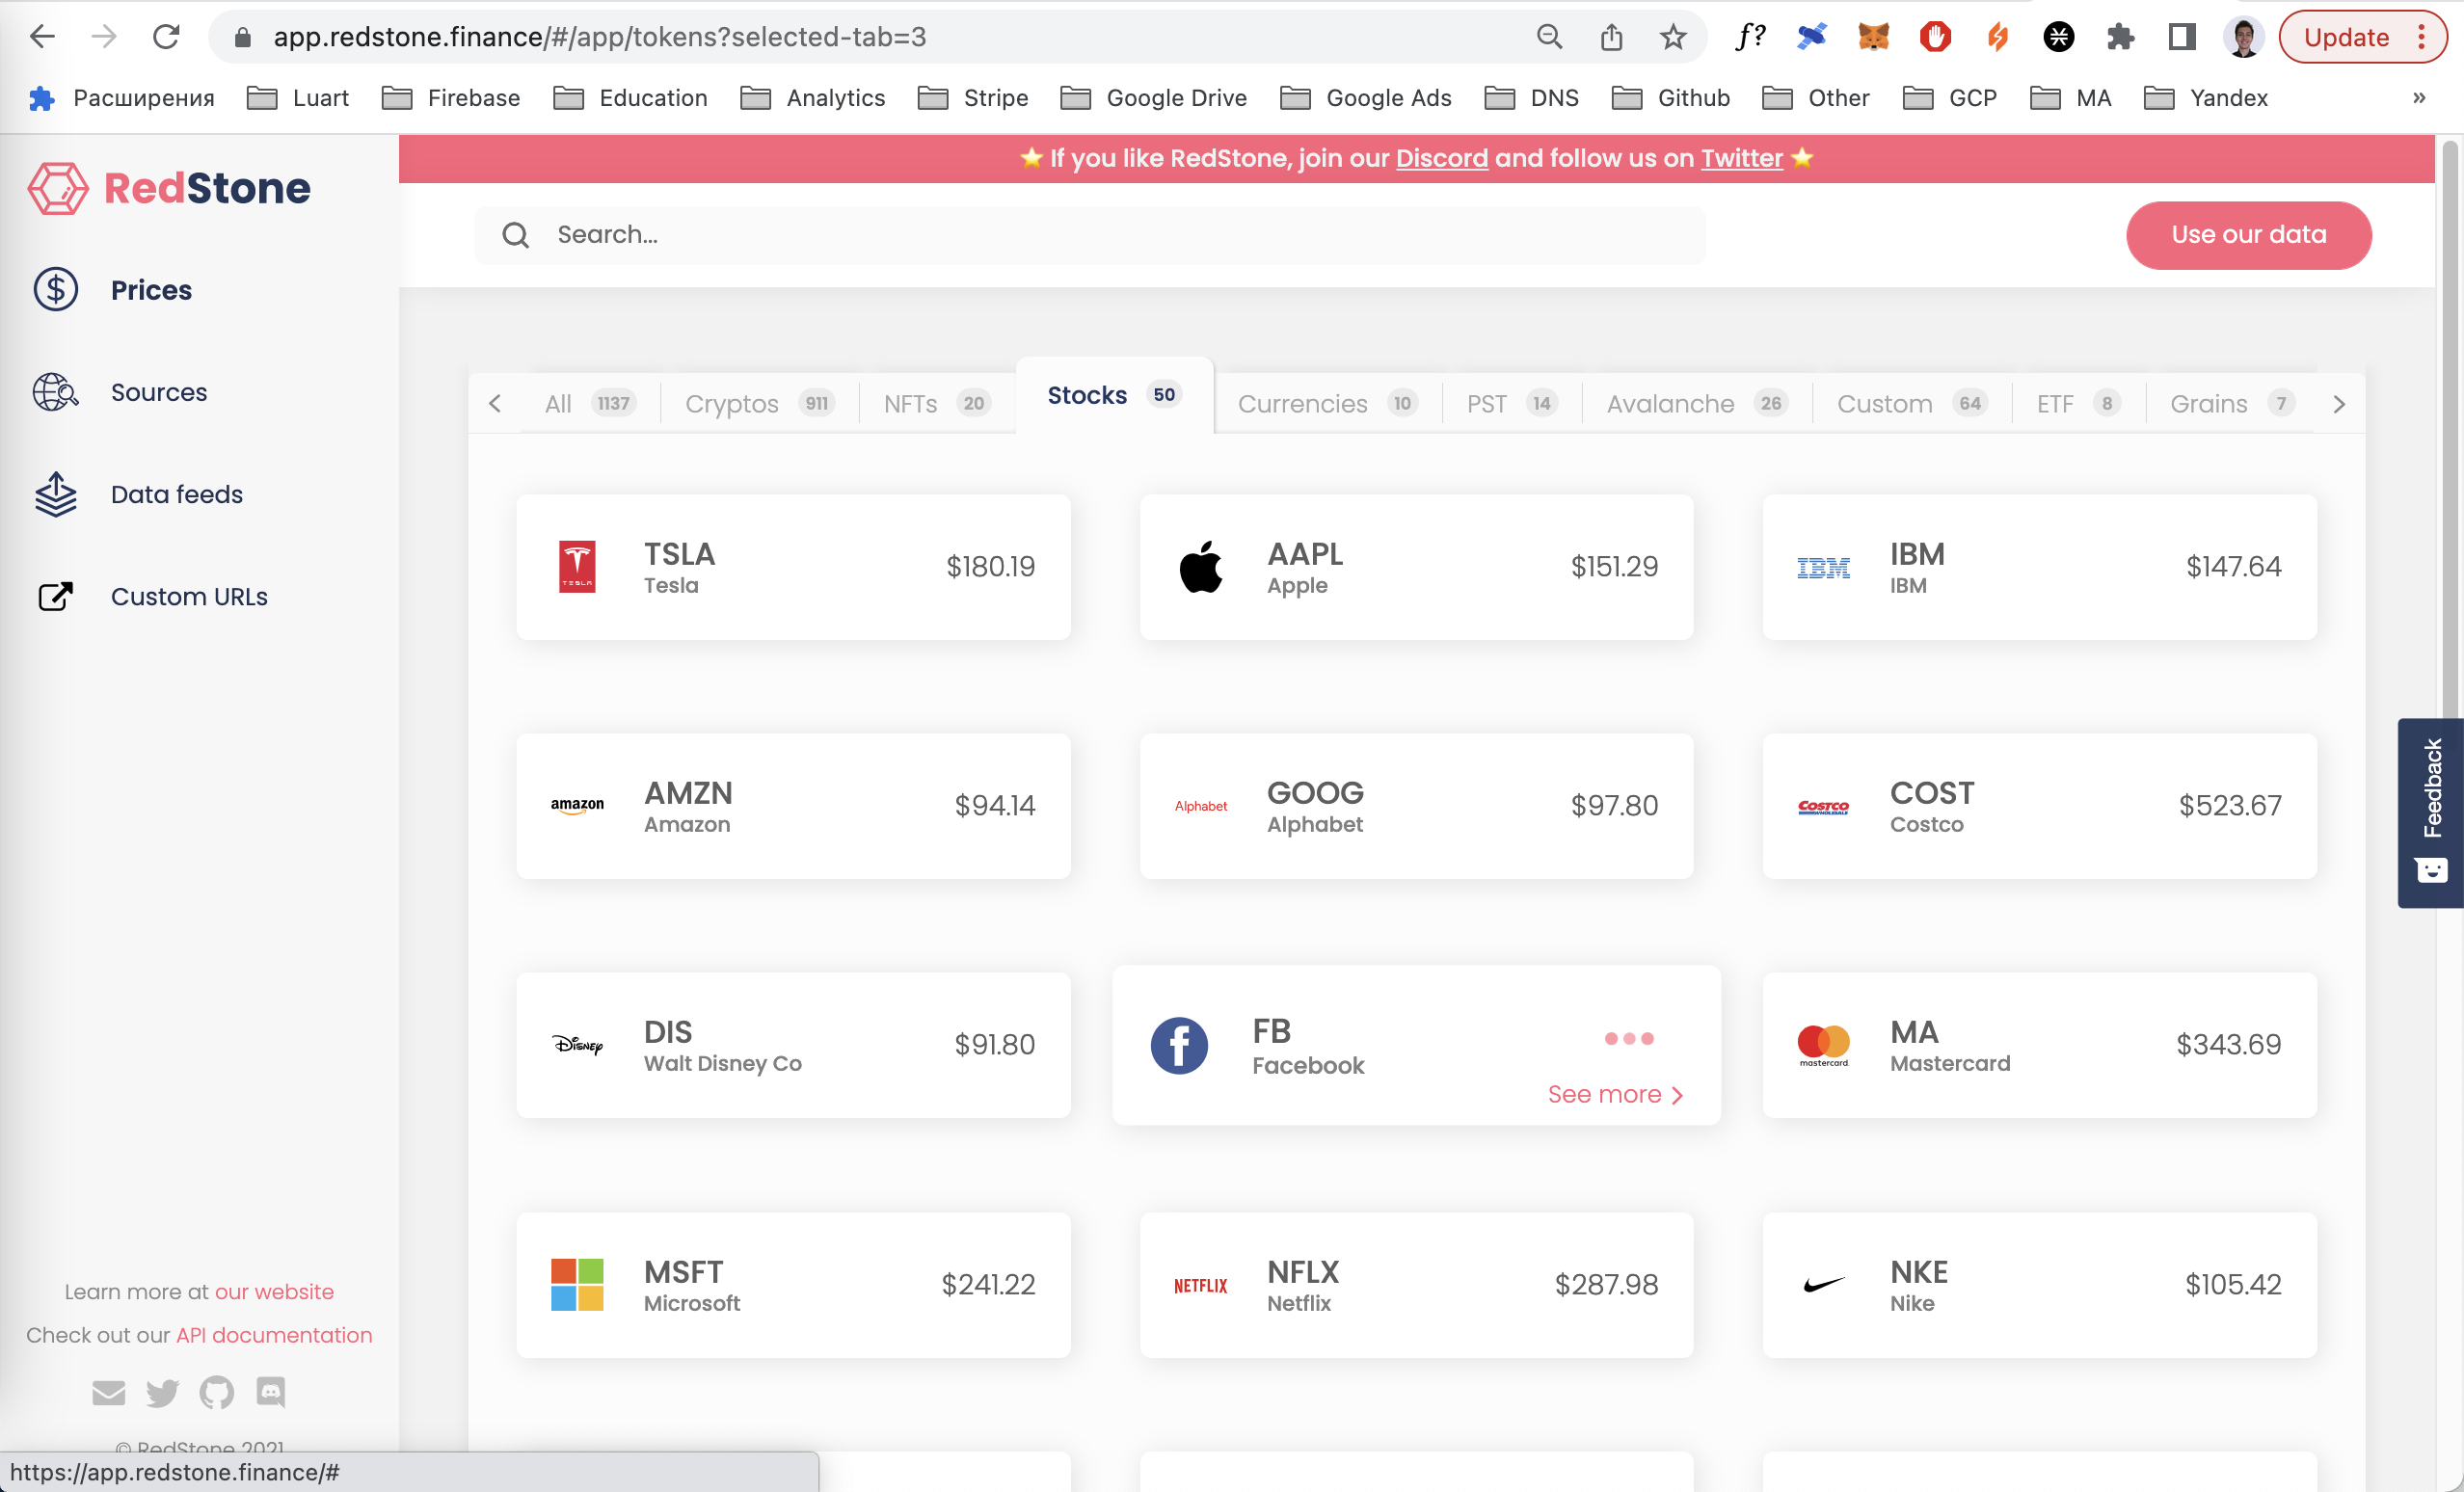Screen dimensions: 2464x1492
Task: Open MetaMask fox extension icon
Action: pos(1873,37)
